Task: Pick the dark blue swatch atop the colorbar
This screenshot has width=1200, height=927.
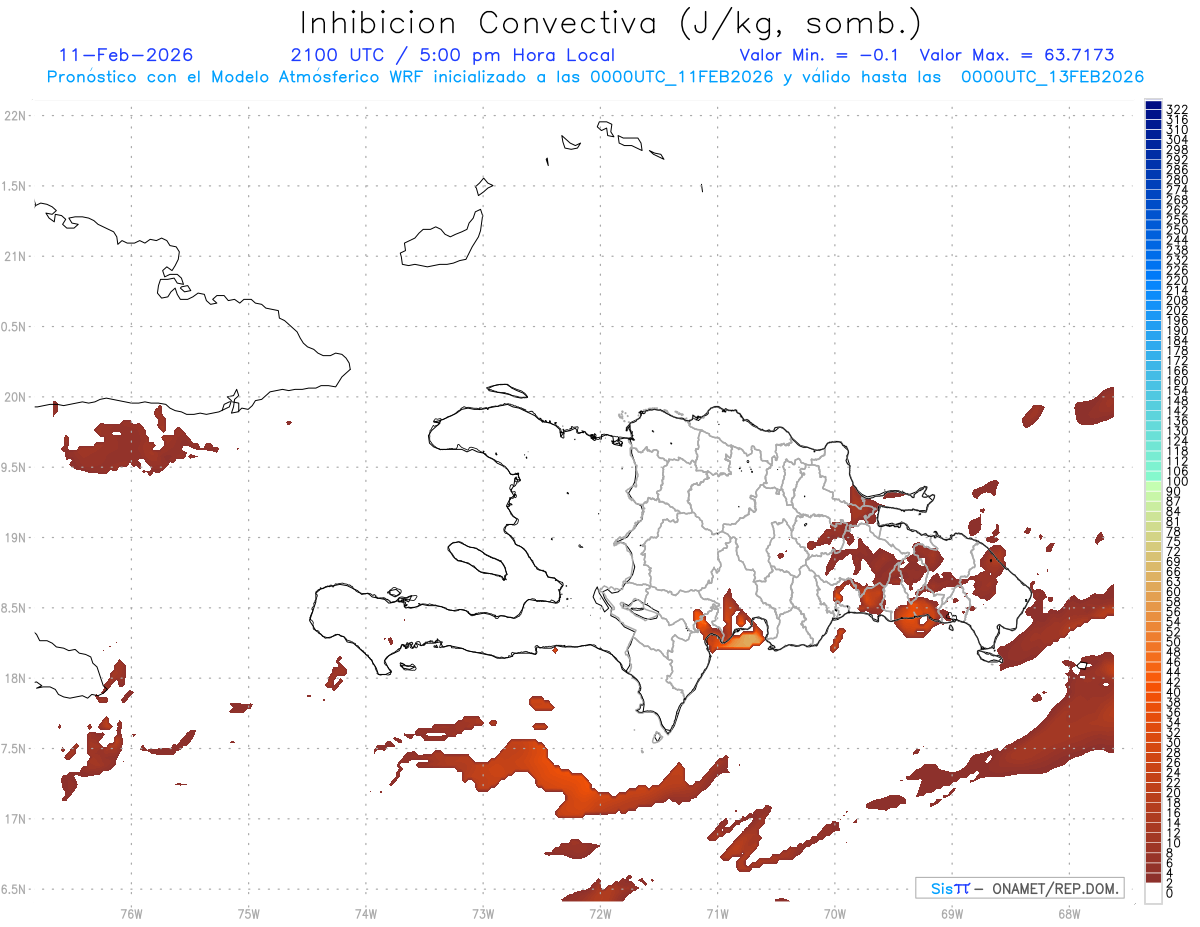Action: pyautogui.click(x=1154, y=105)
